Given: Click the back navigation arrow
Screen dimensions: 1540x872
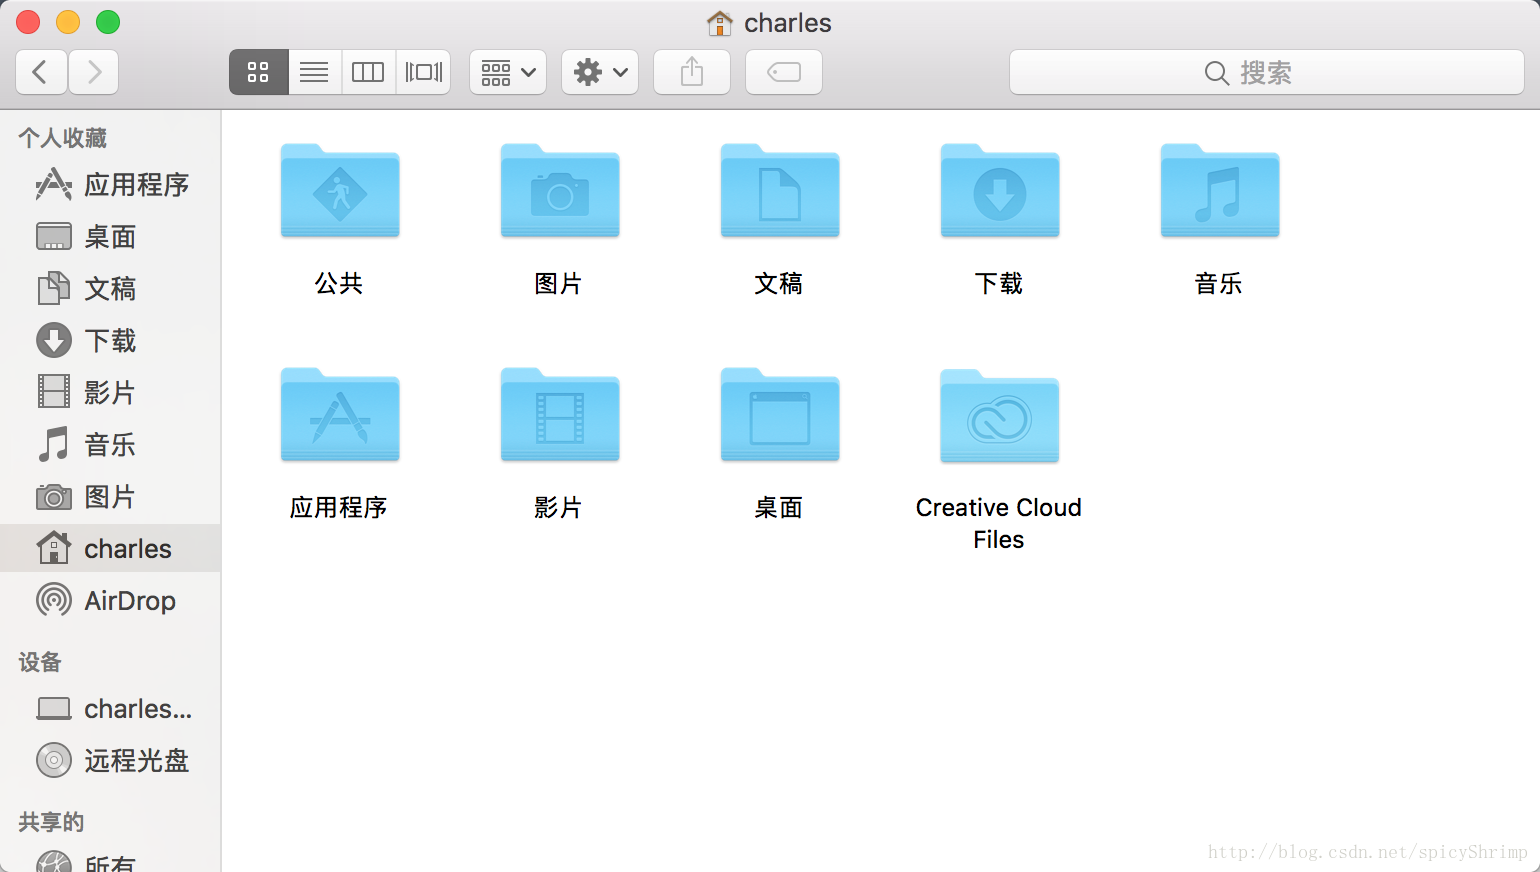Looking at the screenshot, I should pos(41,71).
